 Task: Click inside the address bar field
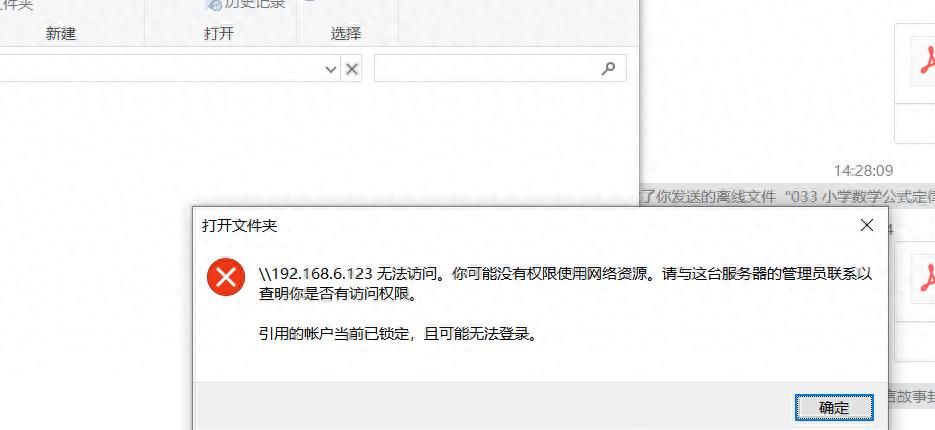[x=161, y=69]
